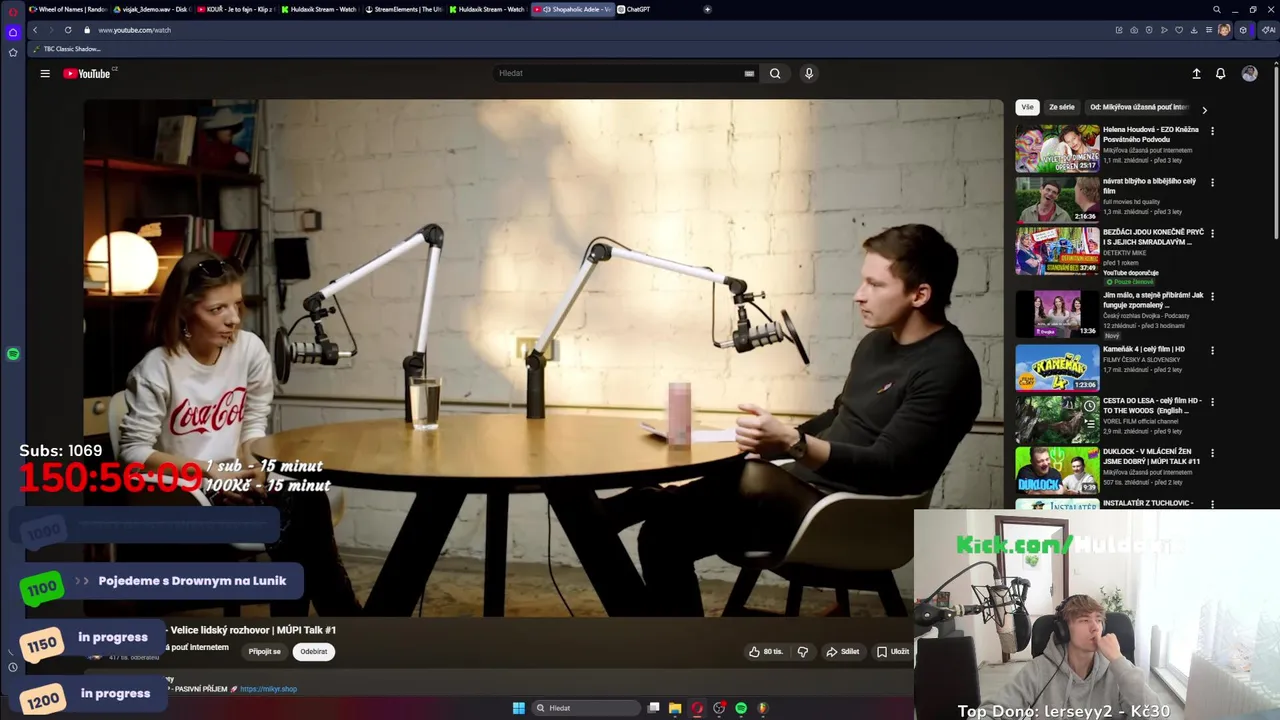Open Spotify icon in Opera sidebar
The width and height of the screenshot is (1280, 720).
coord(13,354)
